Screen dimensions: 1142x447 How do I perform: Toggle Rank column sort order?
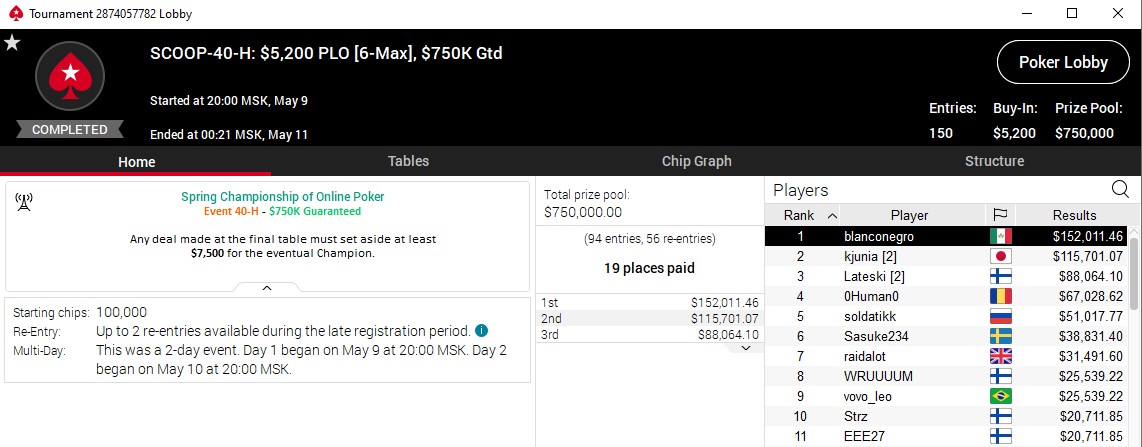(802, 215)
